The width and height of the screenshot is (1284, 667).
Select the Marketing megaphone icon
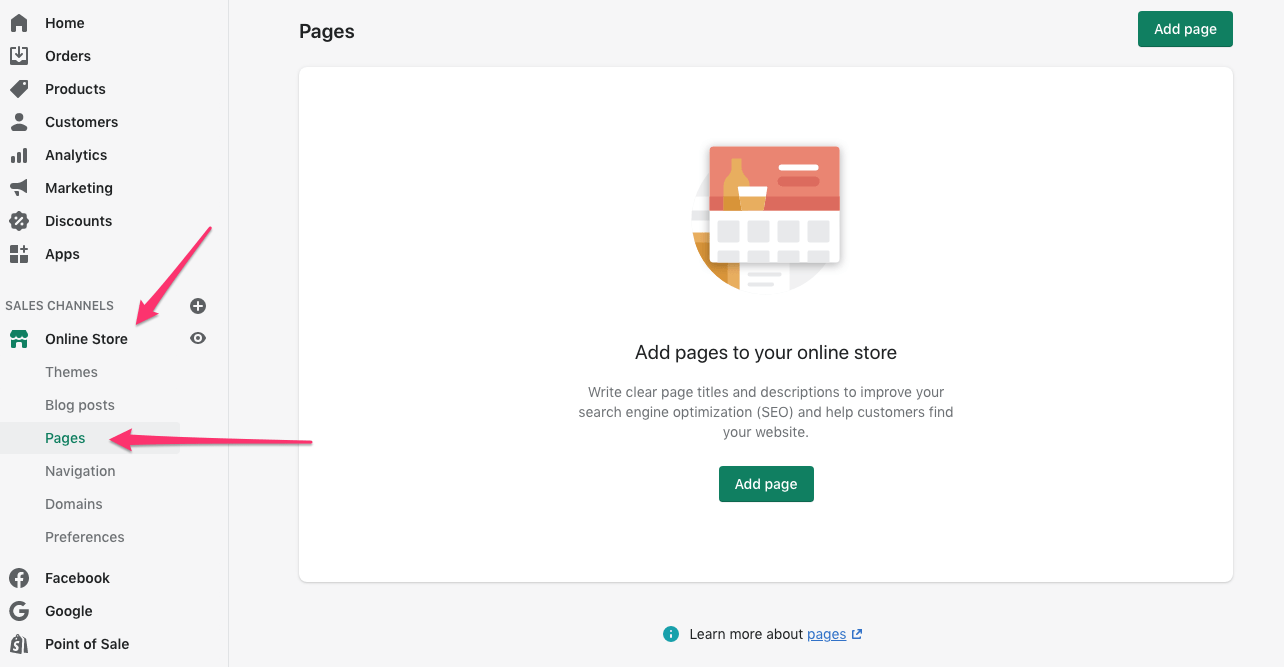tap(18, 187)
